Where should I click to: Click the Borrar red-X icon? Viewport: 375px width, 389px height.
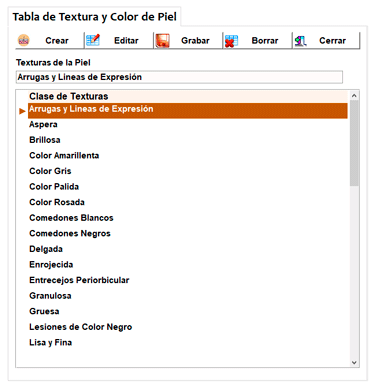(231, 41)
